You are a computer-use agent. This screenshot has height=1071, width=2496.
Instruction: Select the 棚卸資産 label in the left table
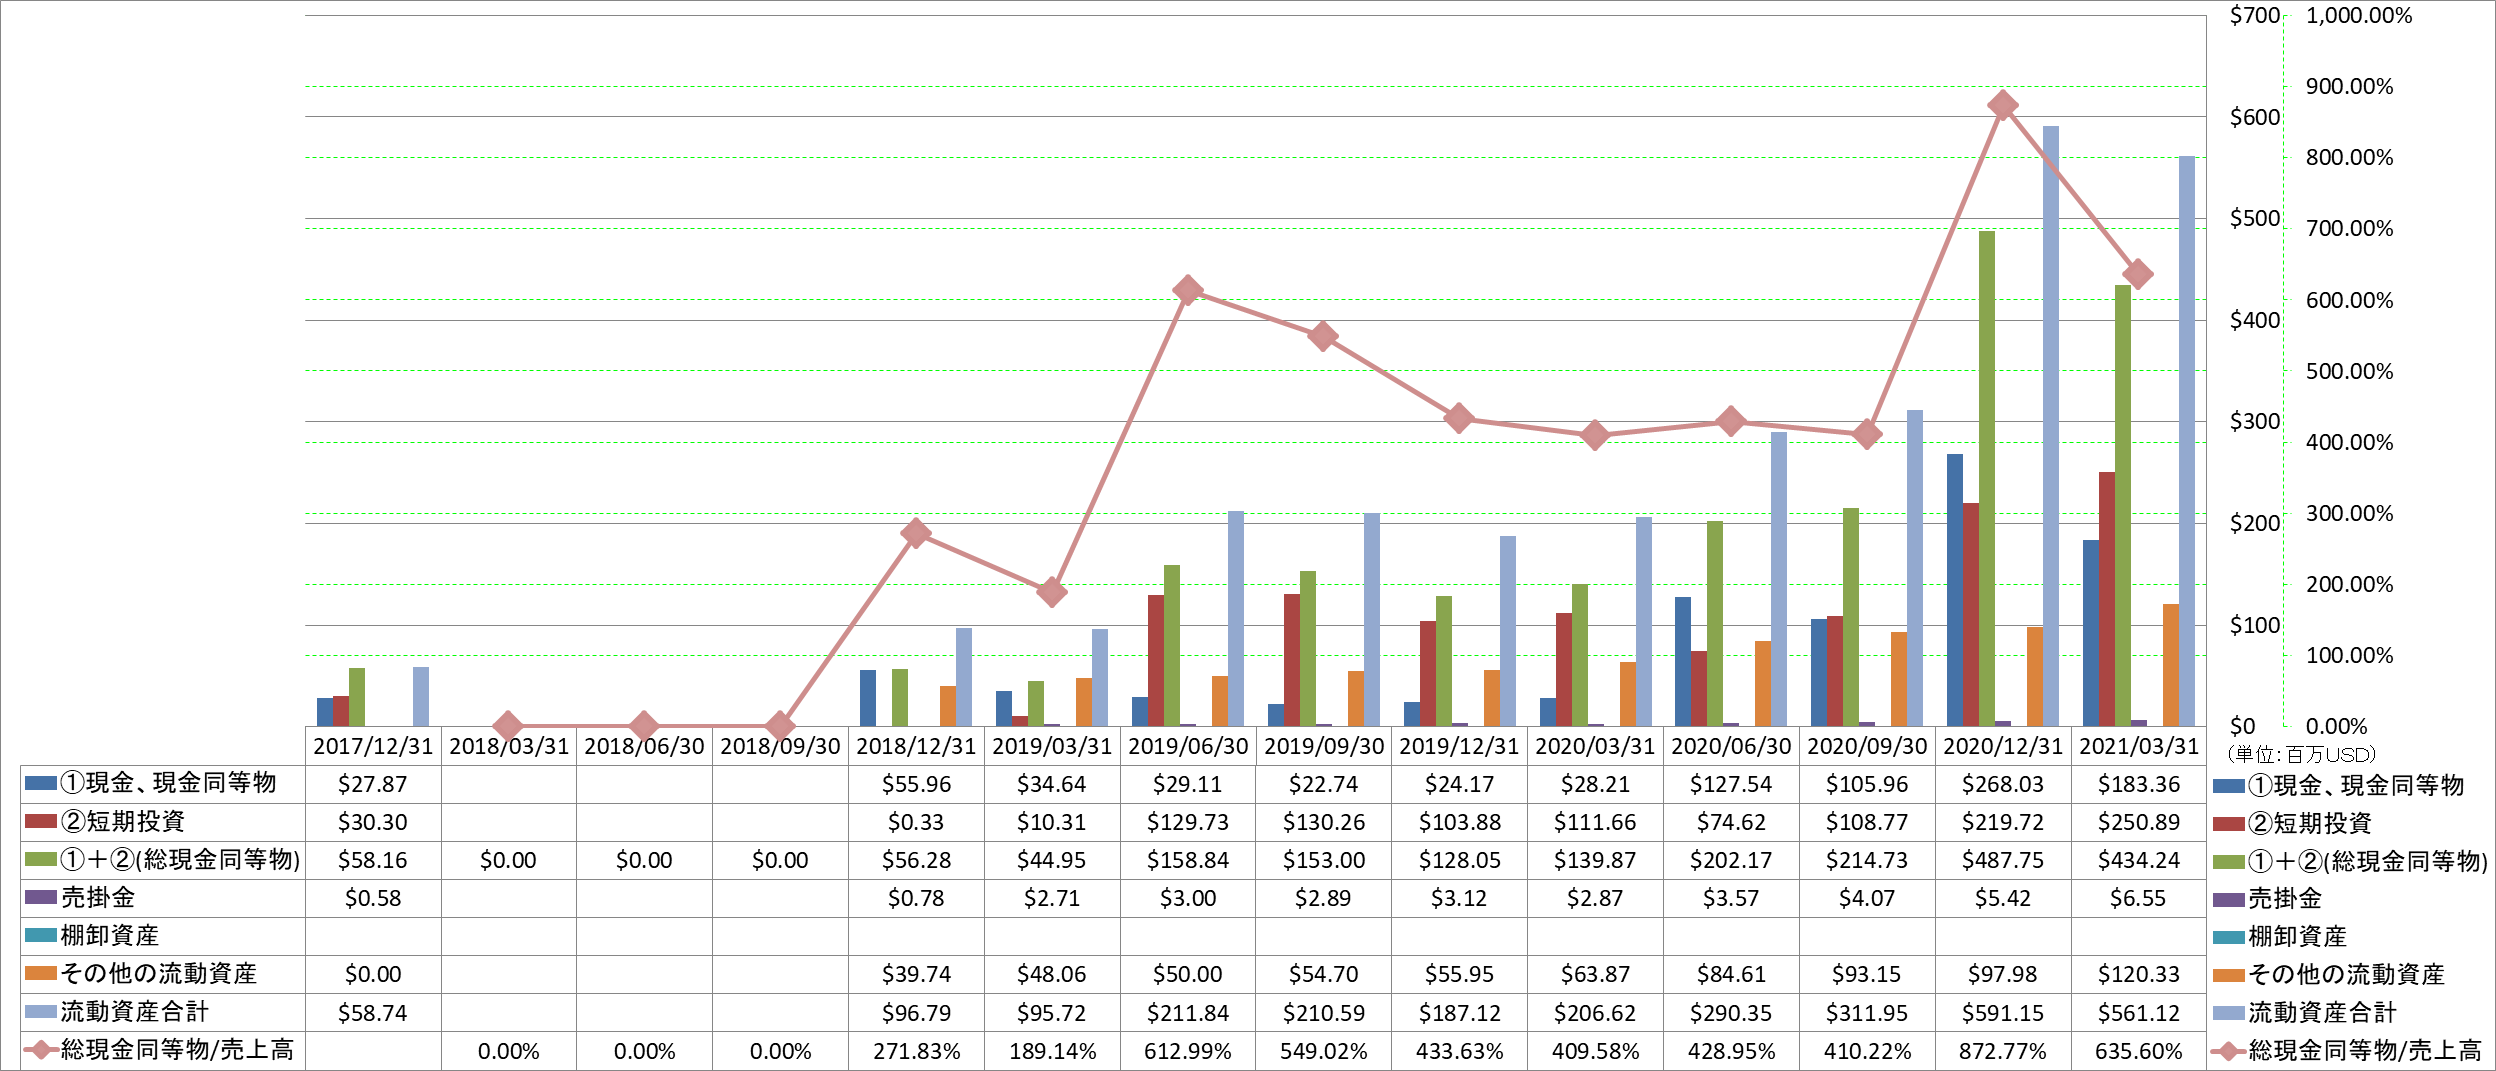(110, 935)
